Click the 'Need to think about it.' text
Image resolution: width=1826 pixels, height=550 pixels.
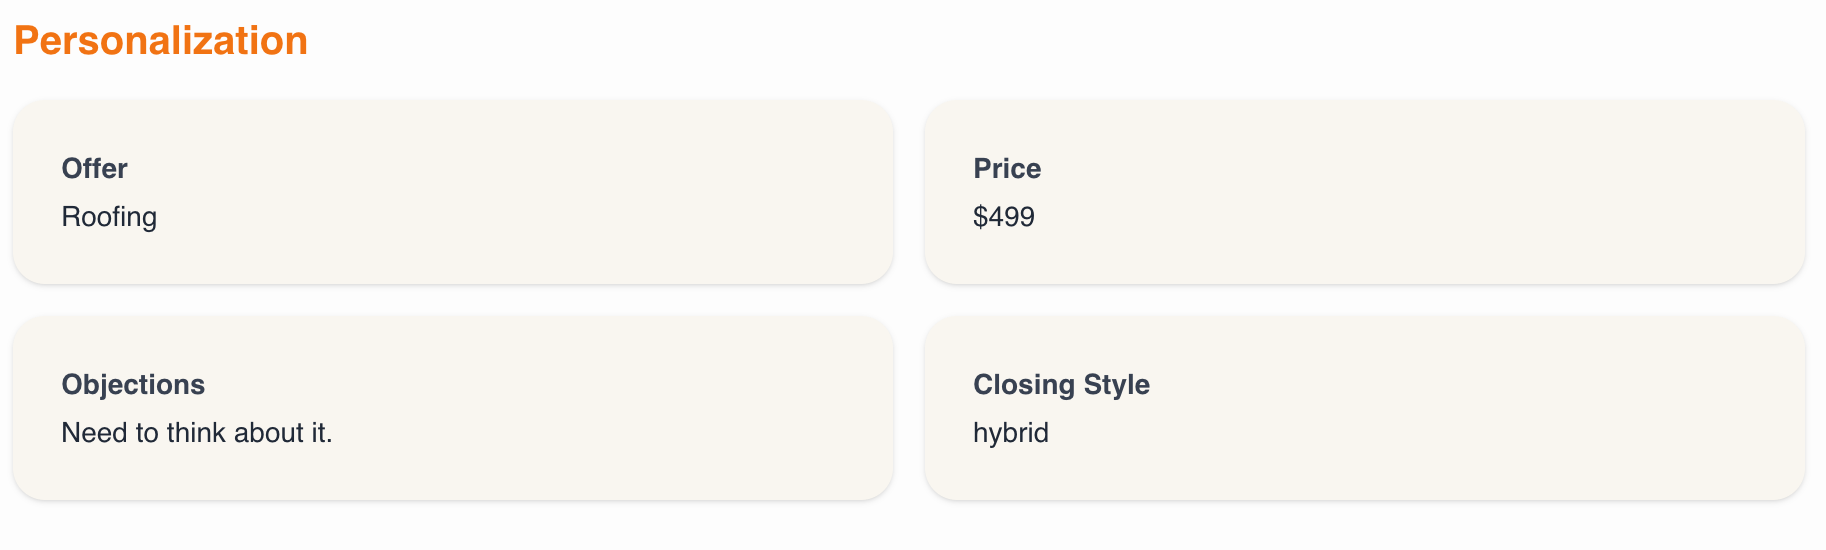[x=197, y=433]
